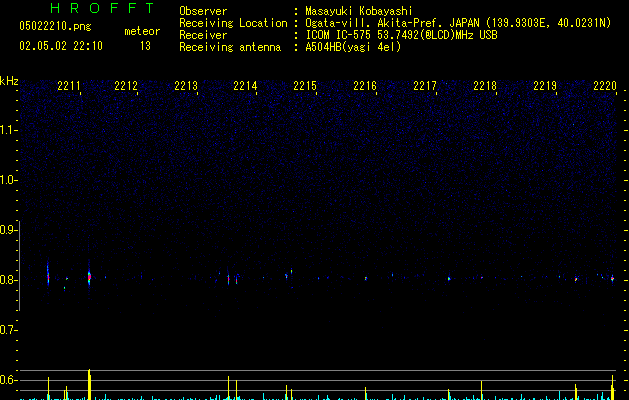The height and width of the screenshot is (400, 629).
Task: Click the 1.0 kHz frequency axis label
Action: [8, 180]
